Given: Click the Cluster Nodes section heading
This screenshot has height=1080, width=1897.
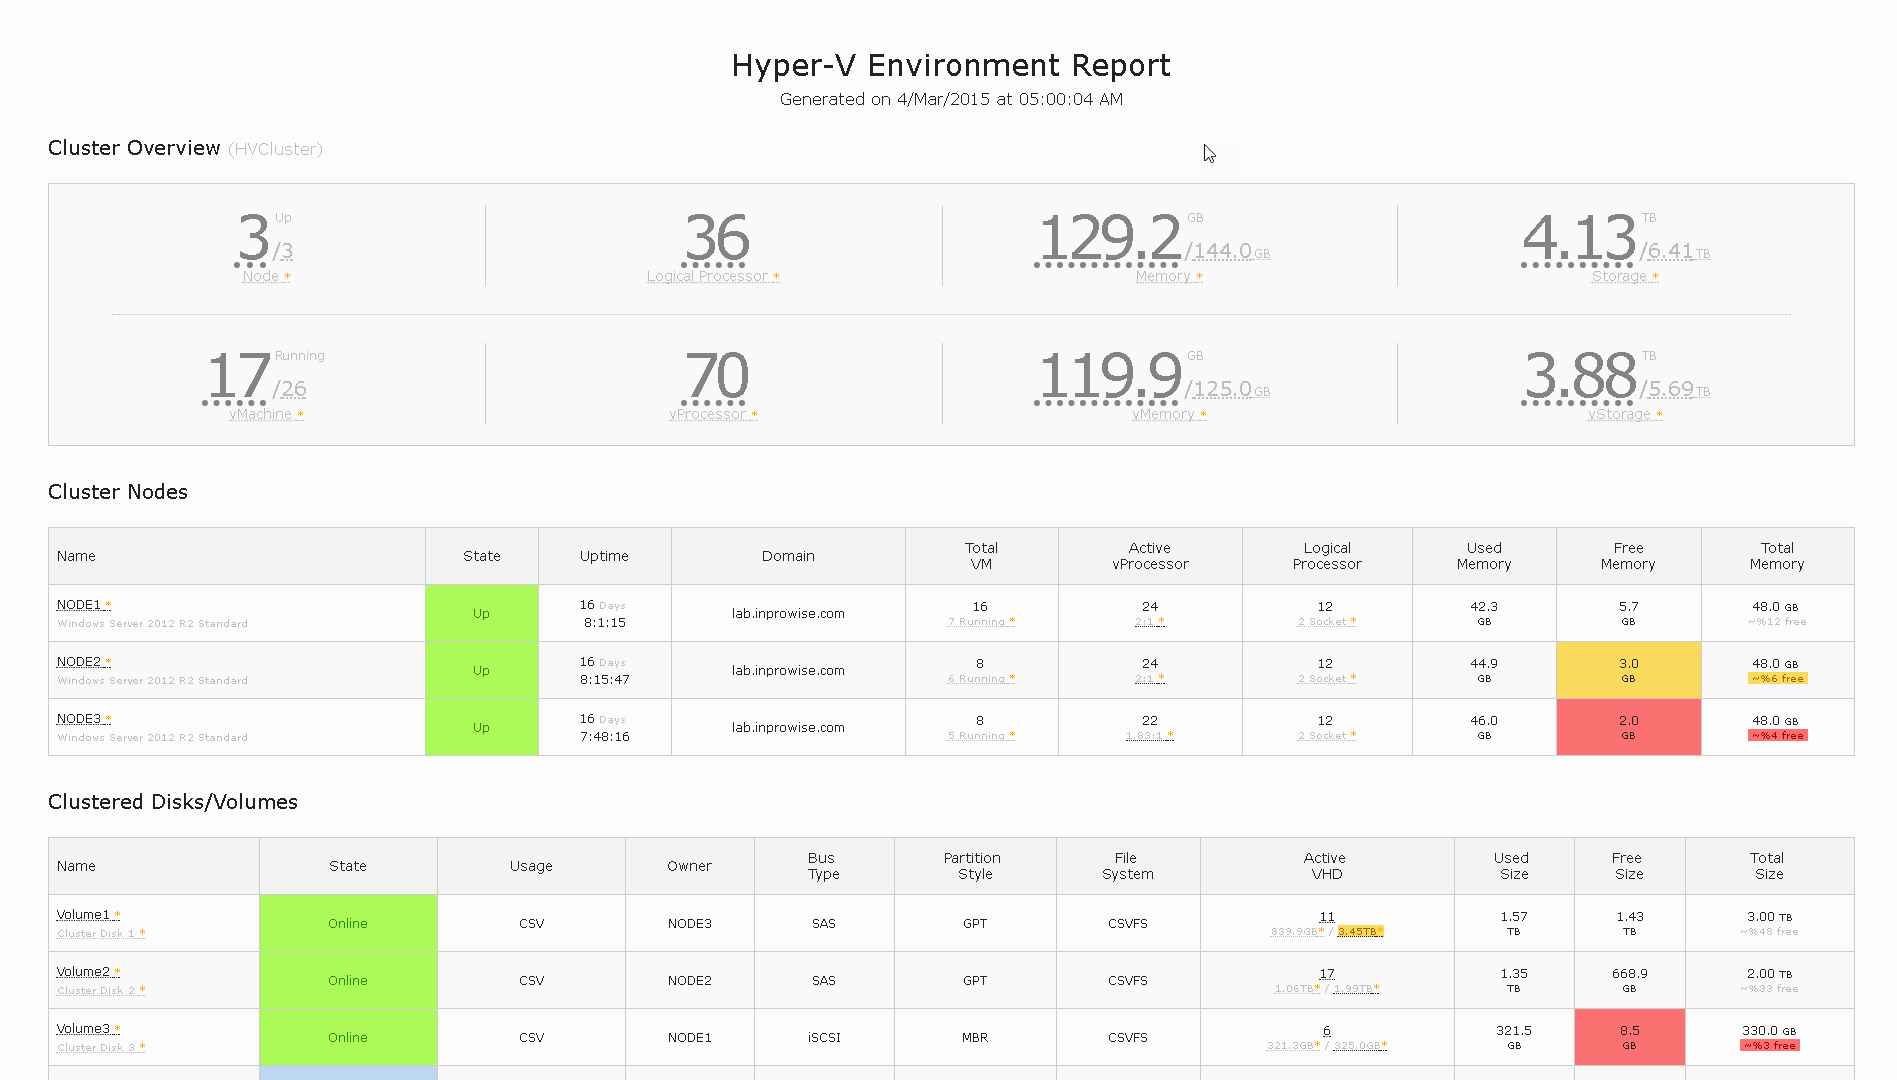Looking at the screenshot, I should pyautogui.click(x=118, y=492).
